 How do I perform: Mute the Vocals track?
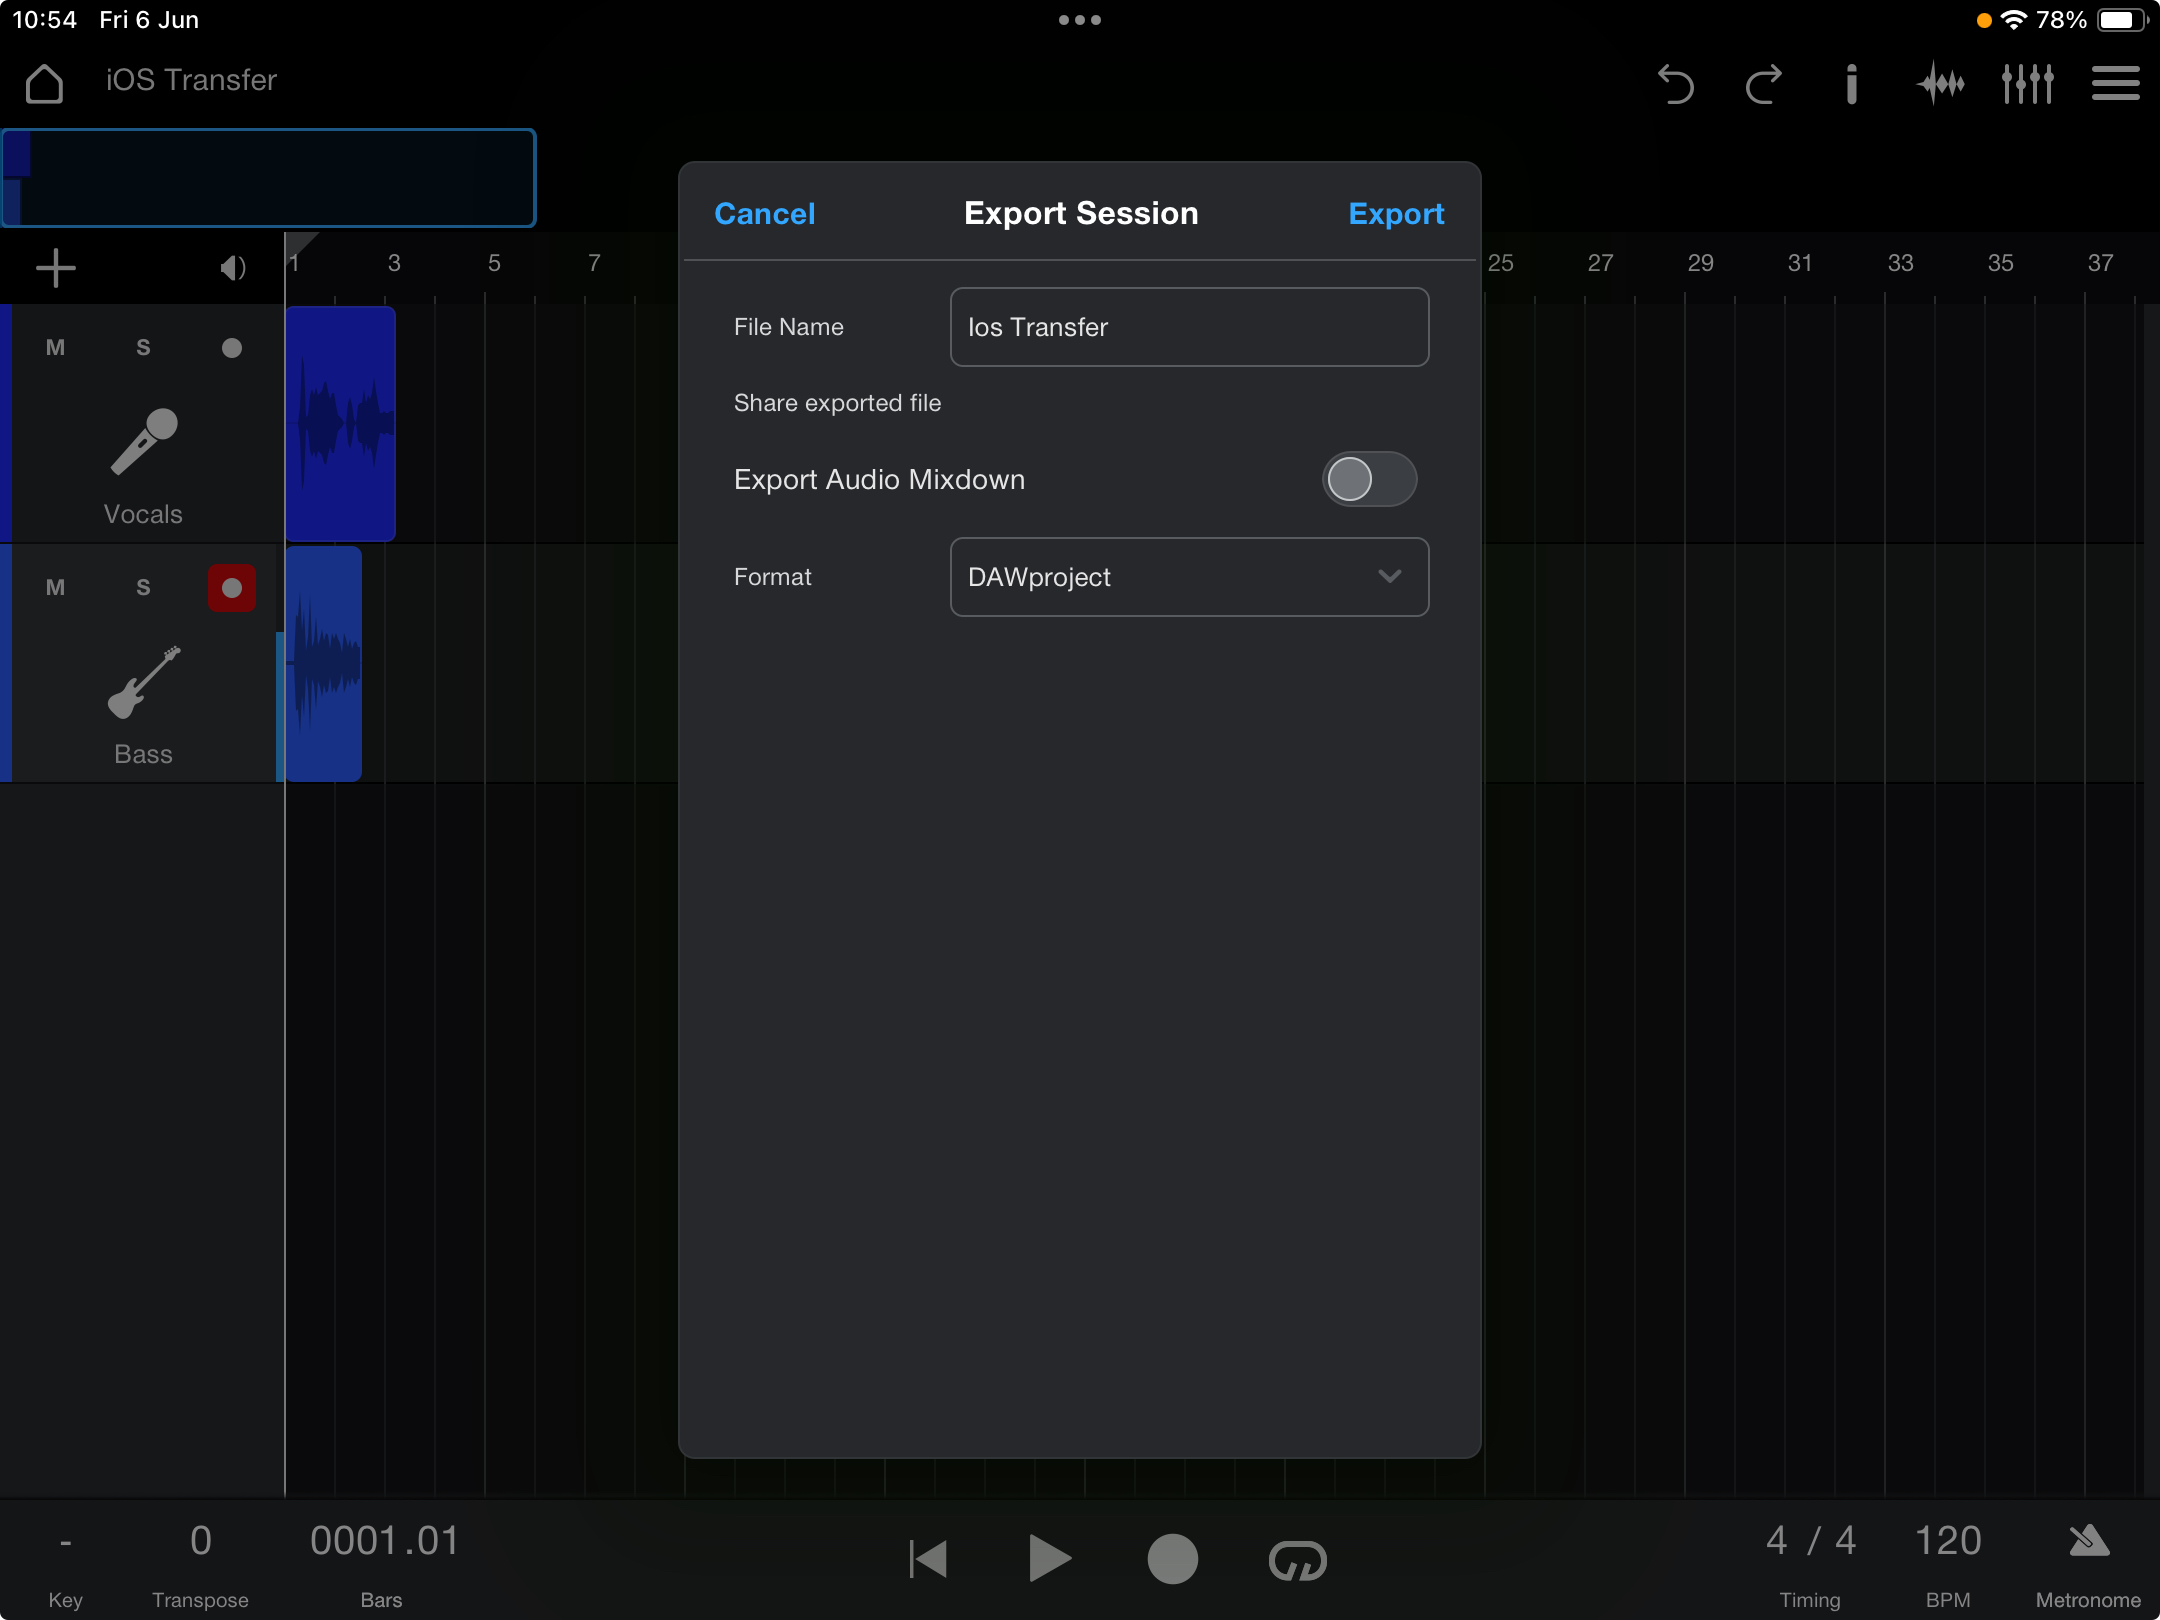tap(55, 347)
